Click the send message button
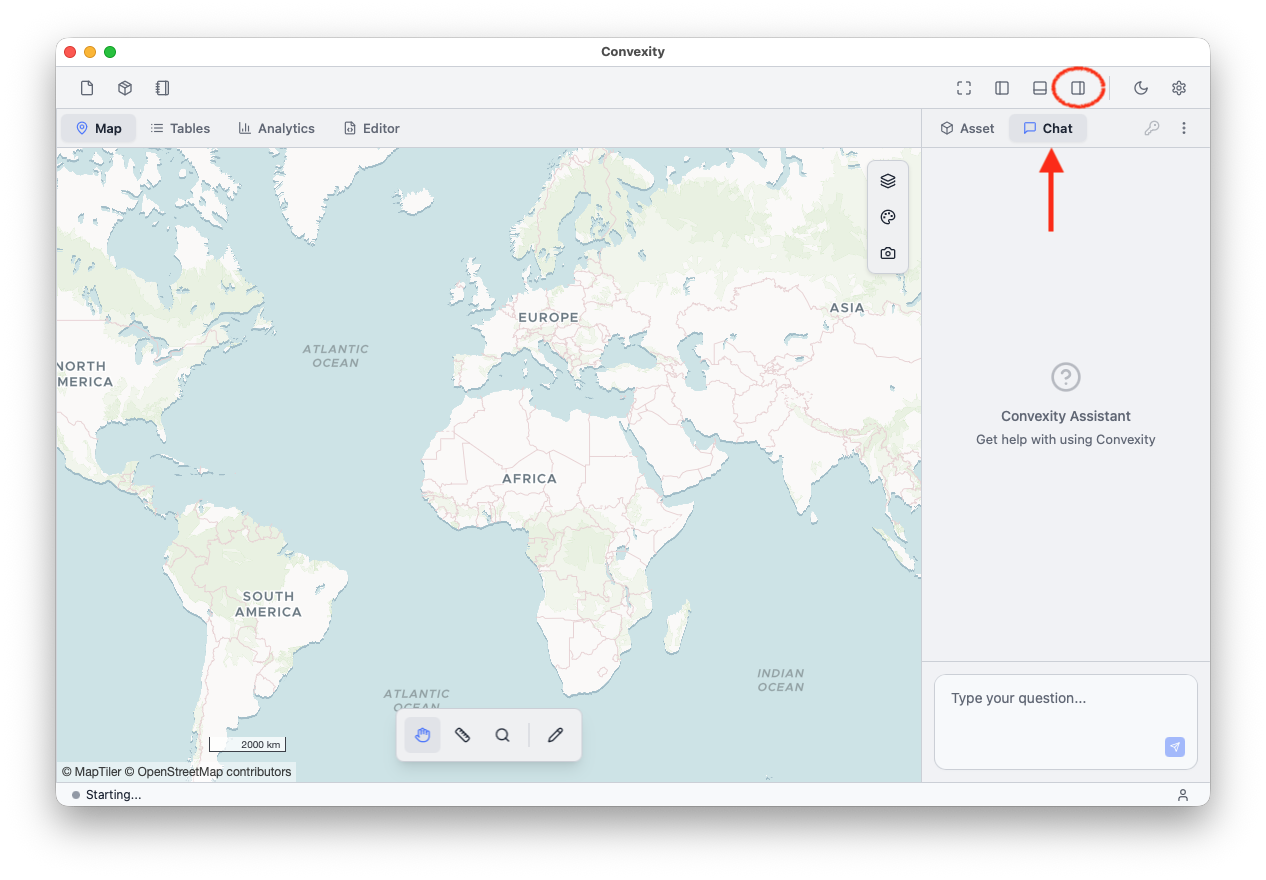Screen dimensions: 1266x880 click(x=1175, y=747)
